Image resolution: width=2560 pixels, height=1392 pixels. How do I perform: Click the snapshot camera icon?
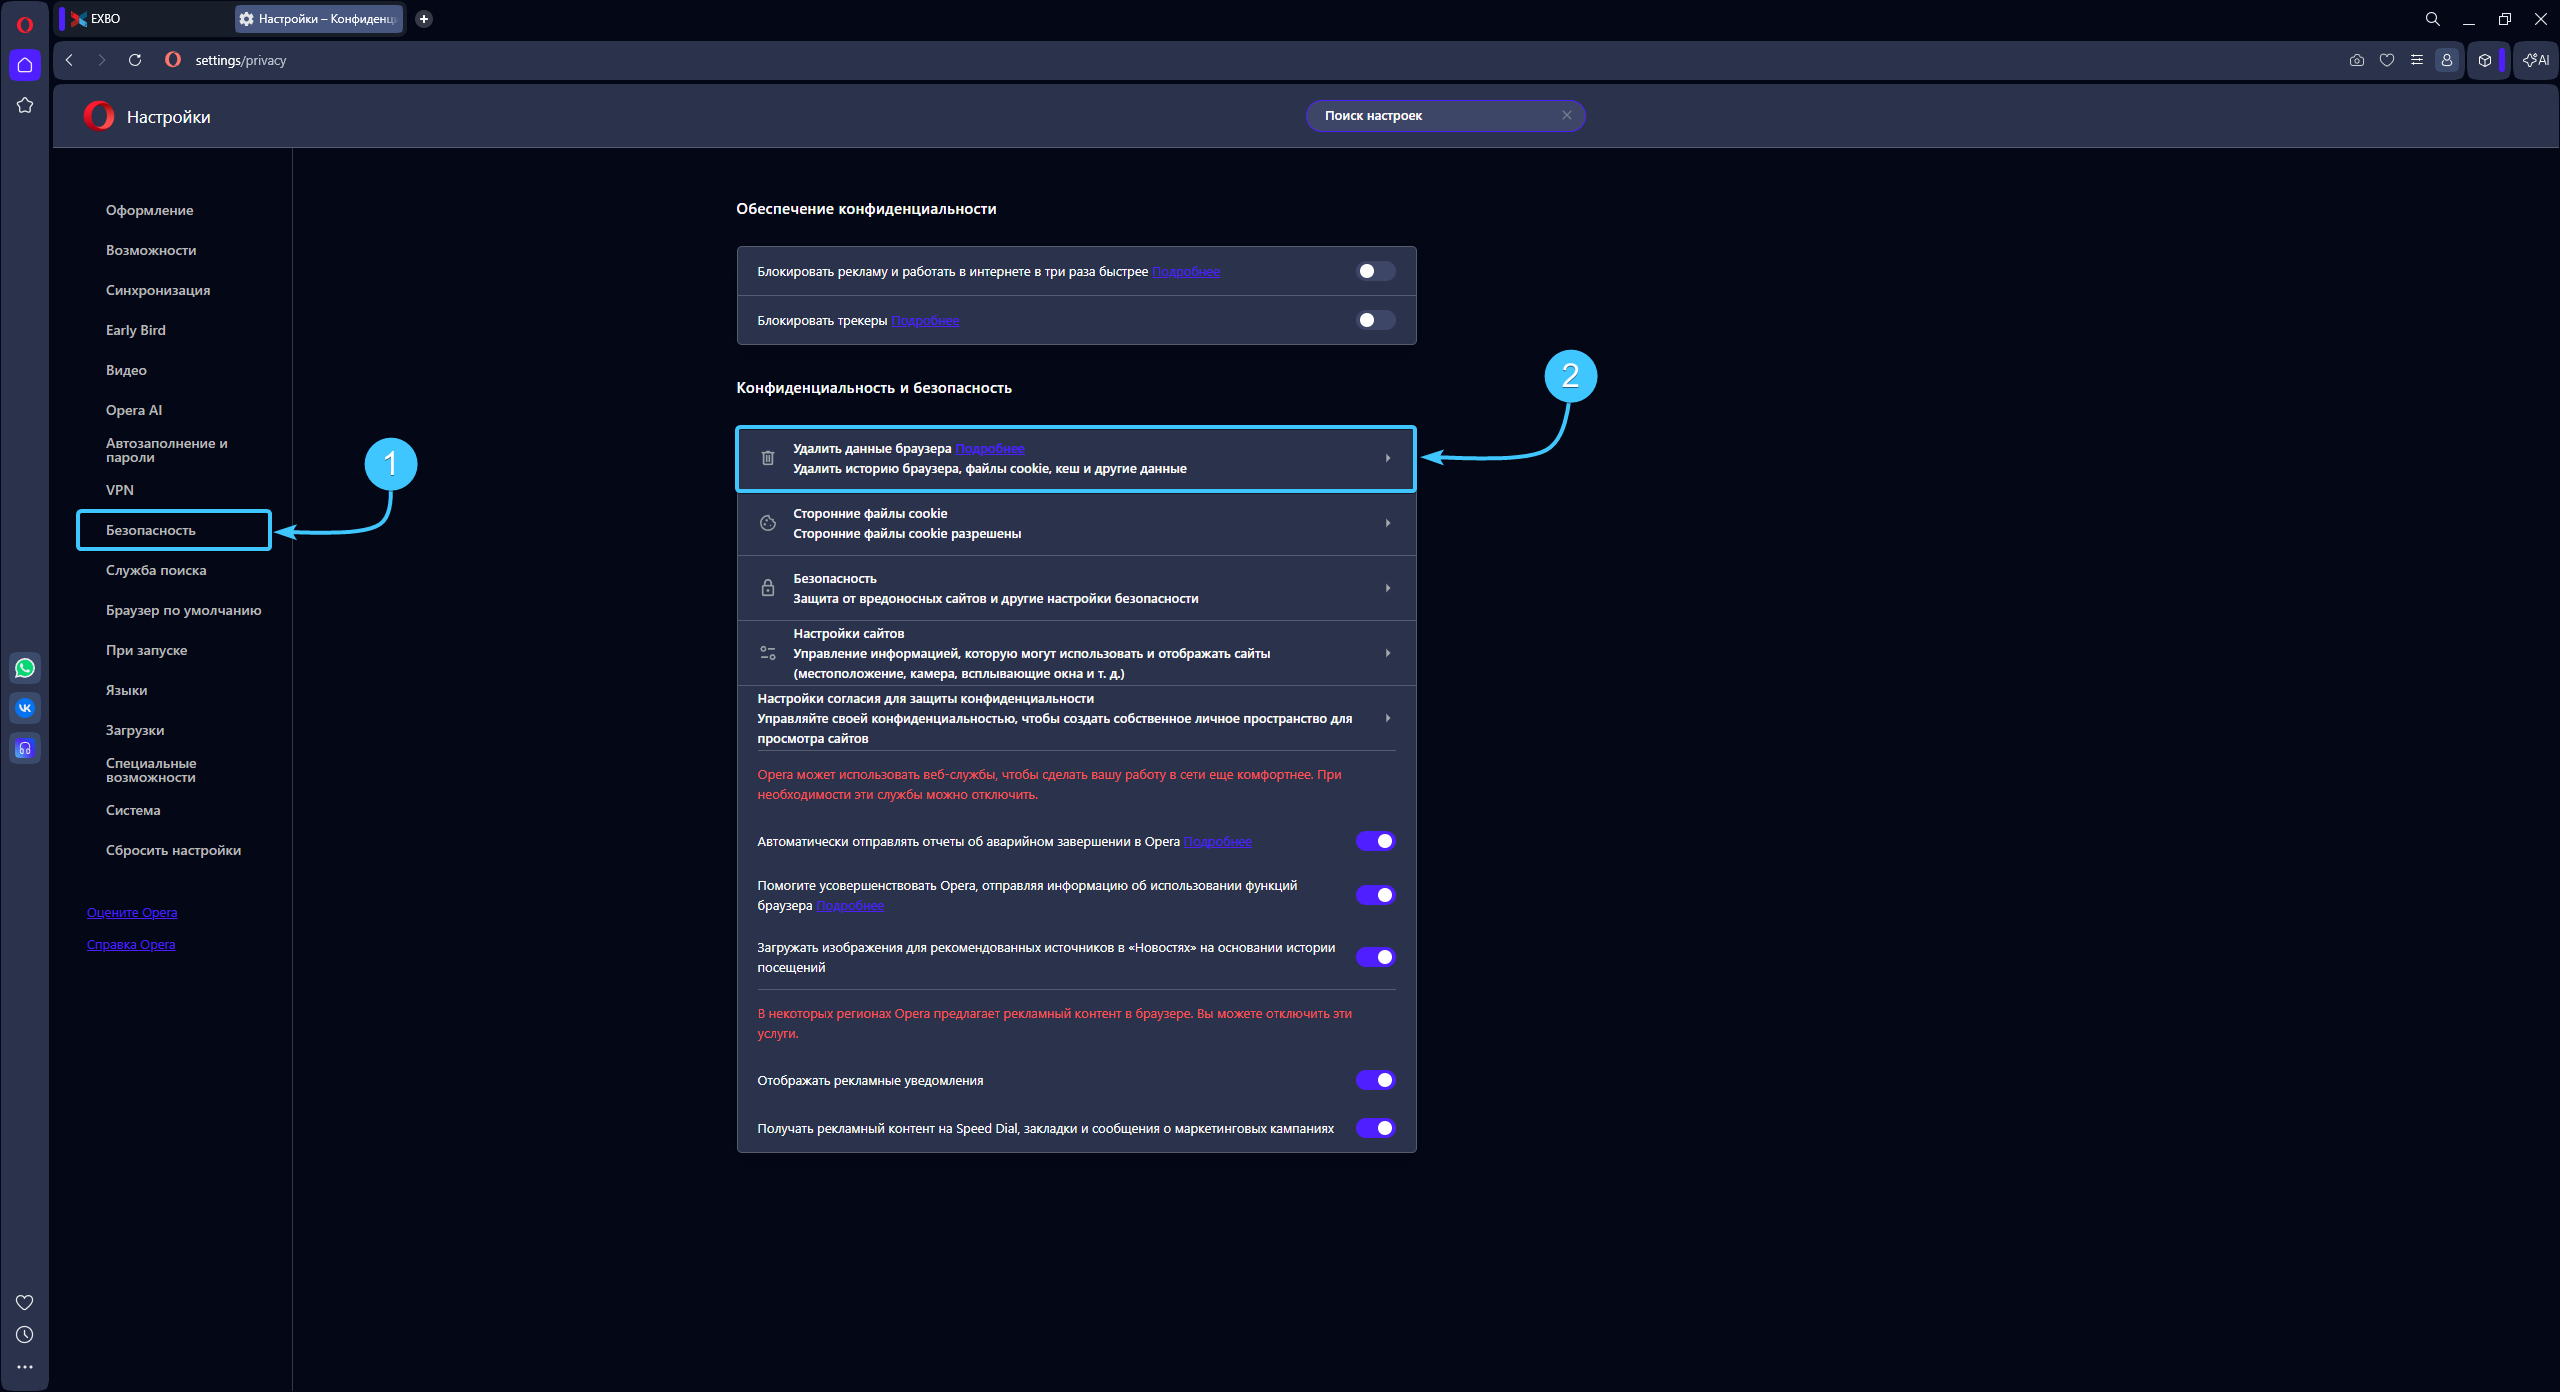(2357, 60)
